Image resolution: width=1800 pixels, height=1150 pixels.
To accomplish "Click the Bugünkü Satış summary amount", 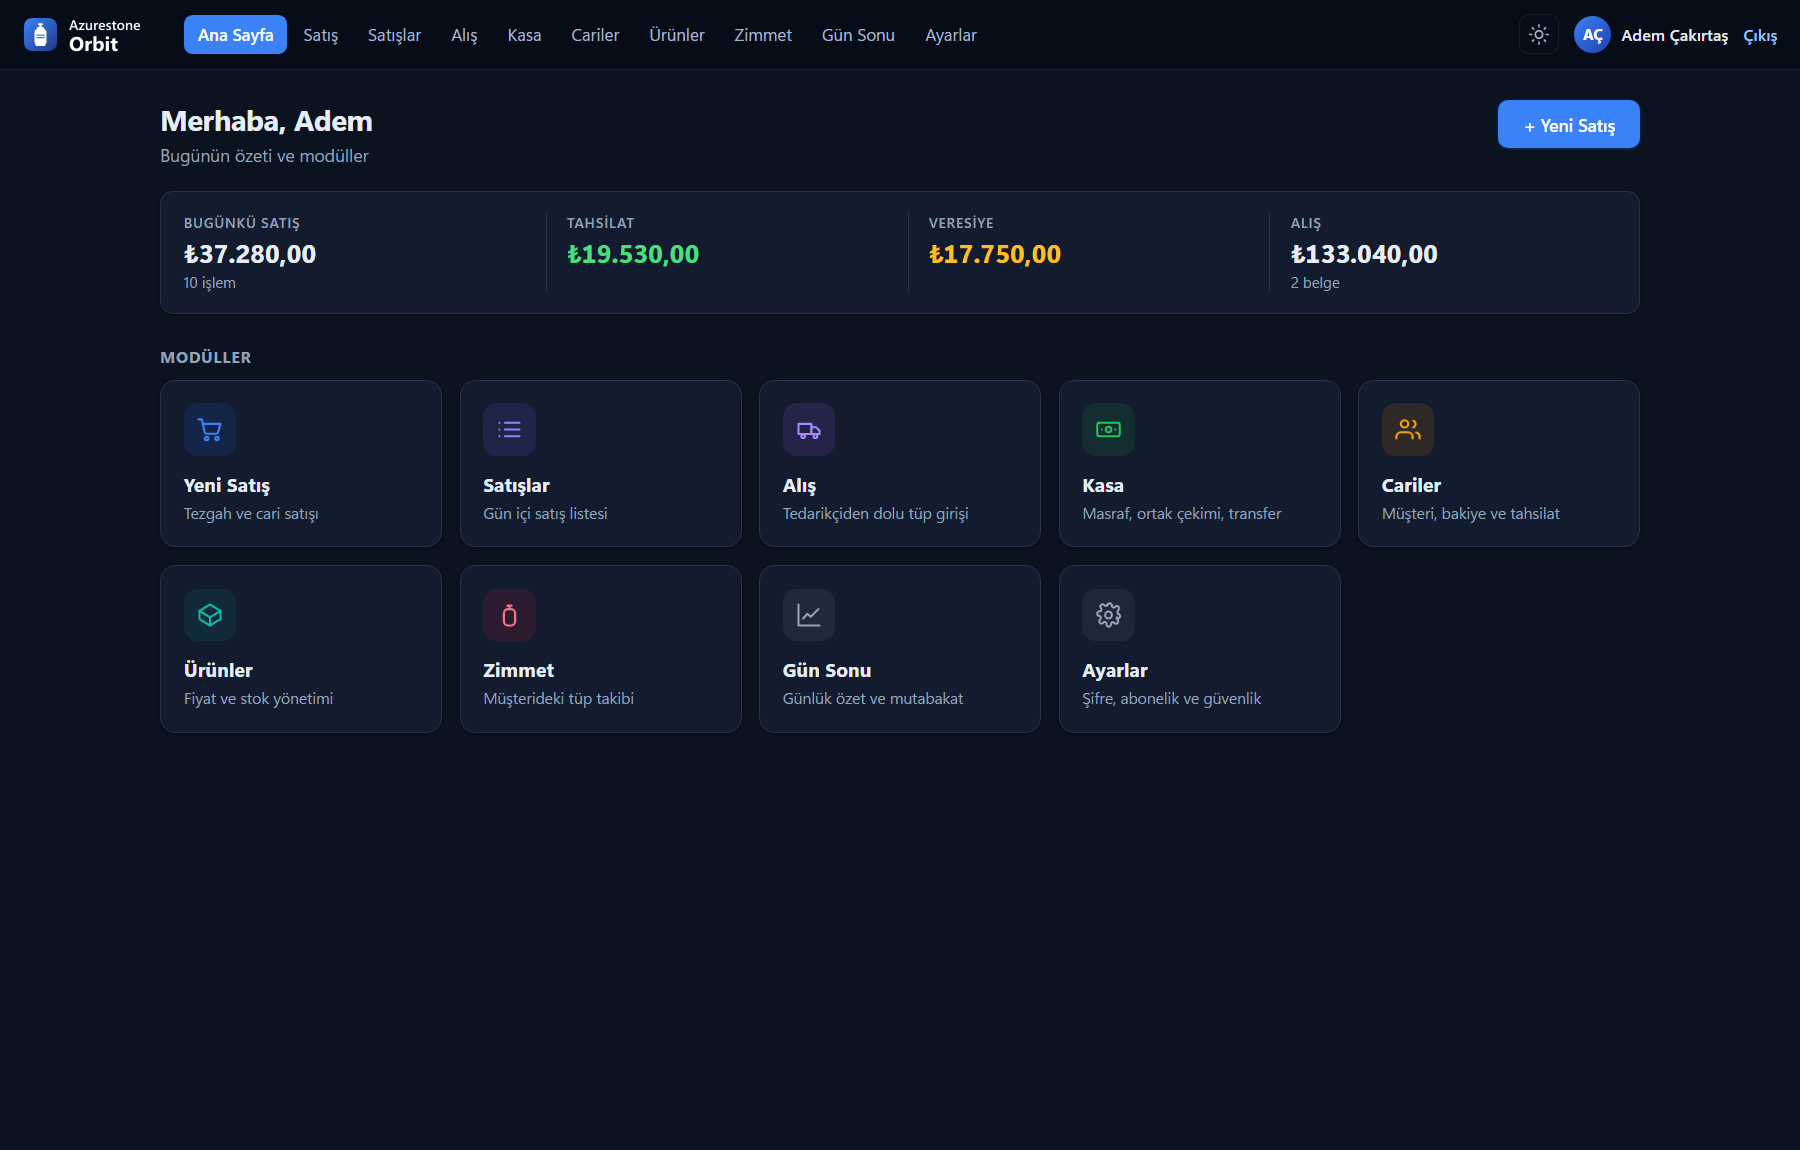I will (250, 254).
